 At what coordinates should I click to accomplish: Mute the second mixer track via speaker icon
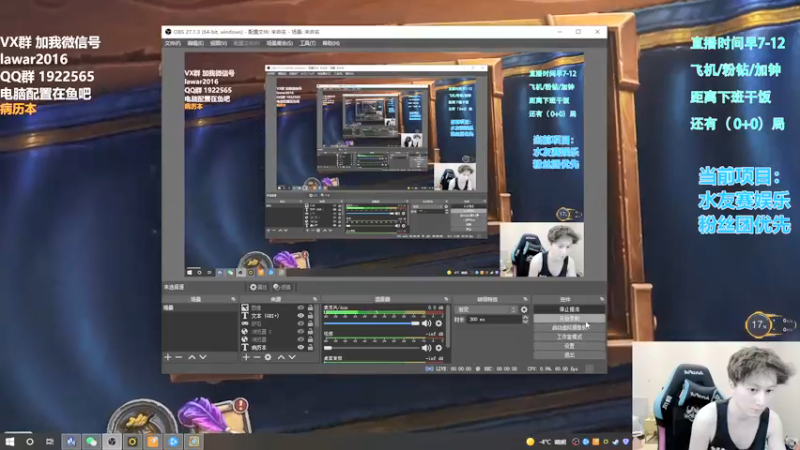[427, 348]
